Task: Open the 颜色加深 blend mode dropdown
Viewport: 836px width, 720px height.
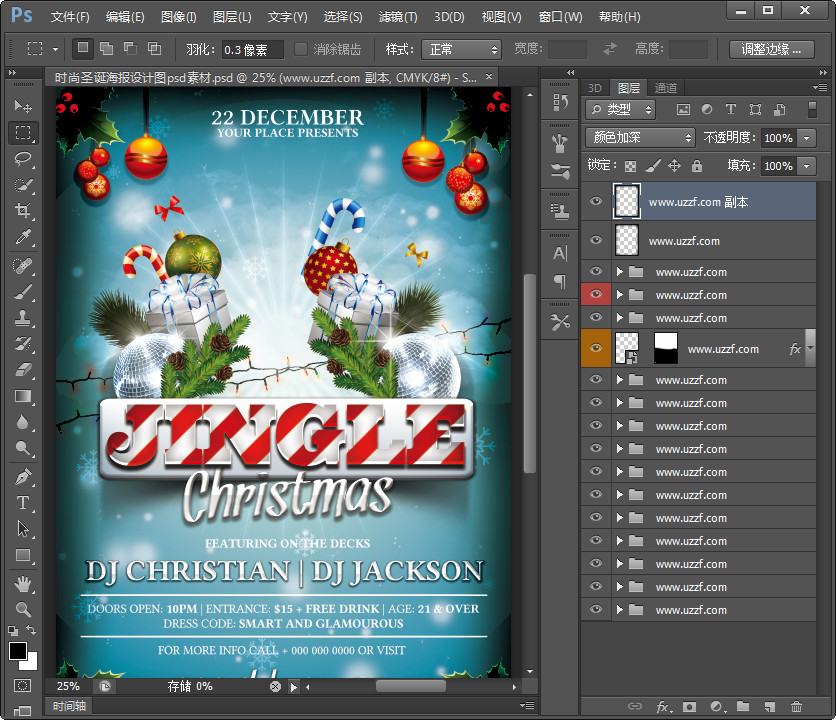Action: pyautogui.click(x=640, y=138)
